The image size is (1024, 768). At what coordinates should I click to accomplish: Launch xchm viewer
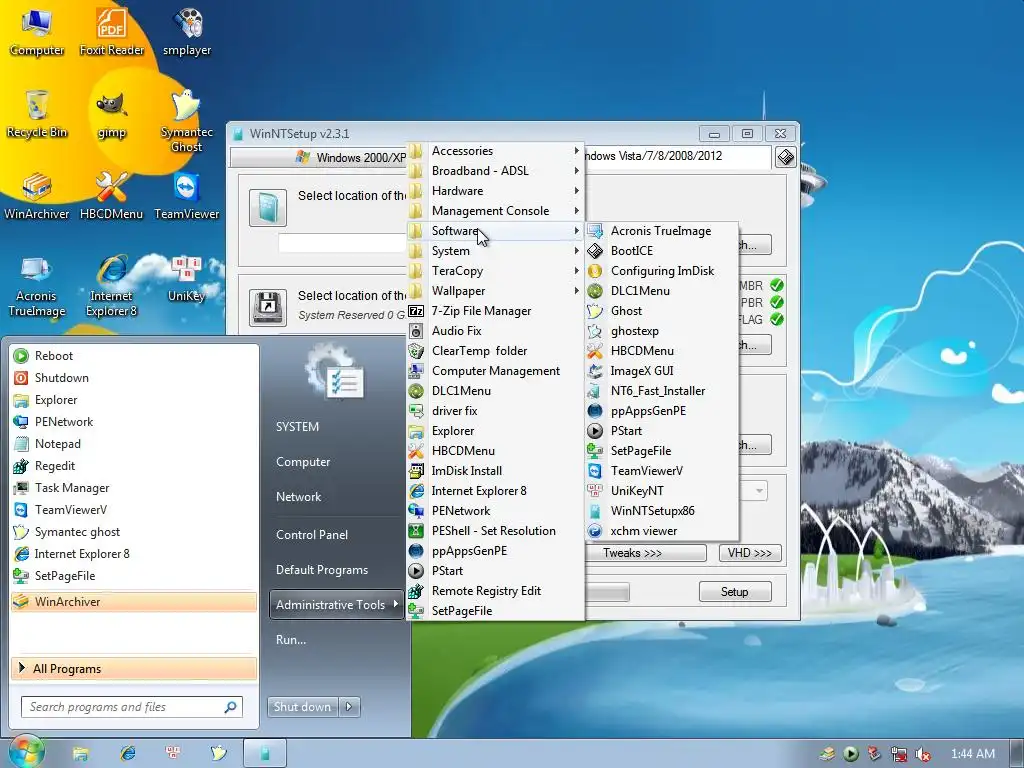click(x=661, y=531)
